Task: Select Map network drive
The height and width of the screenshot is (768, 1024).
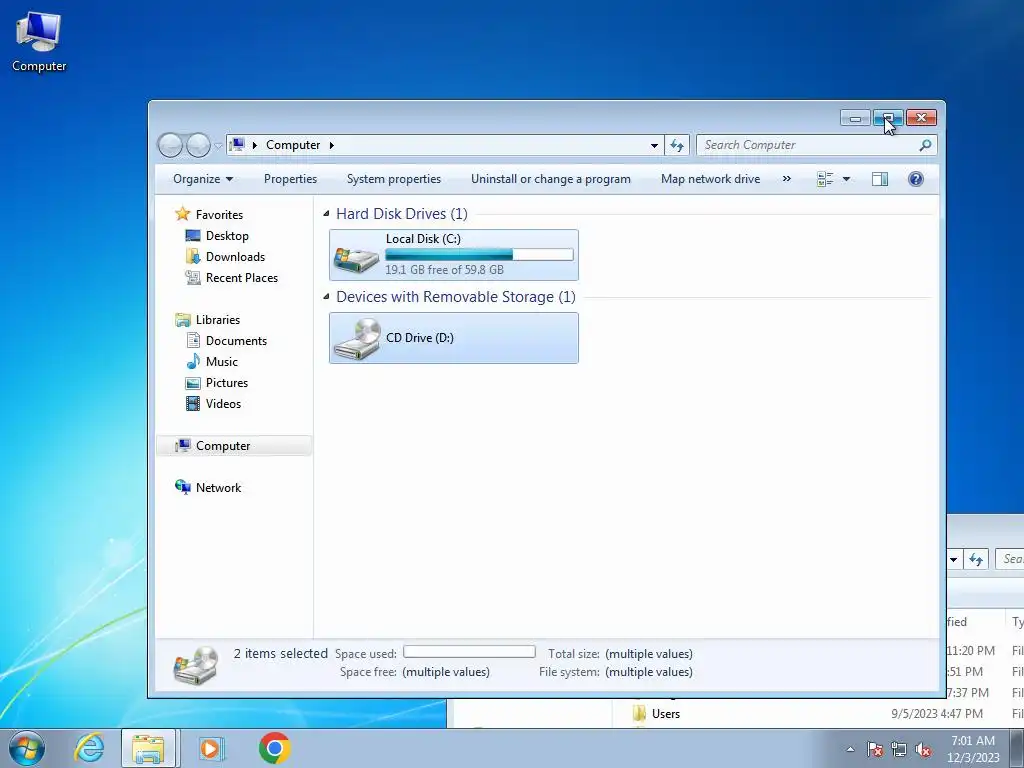Action: point(711,179)
